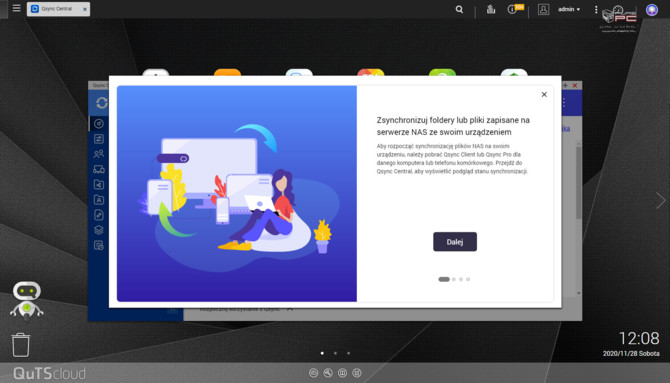Screen dimensions: 670x383
Task: Show event notifications with 10+ badge
Action: (x=515, y=9)
